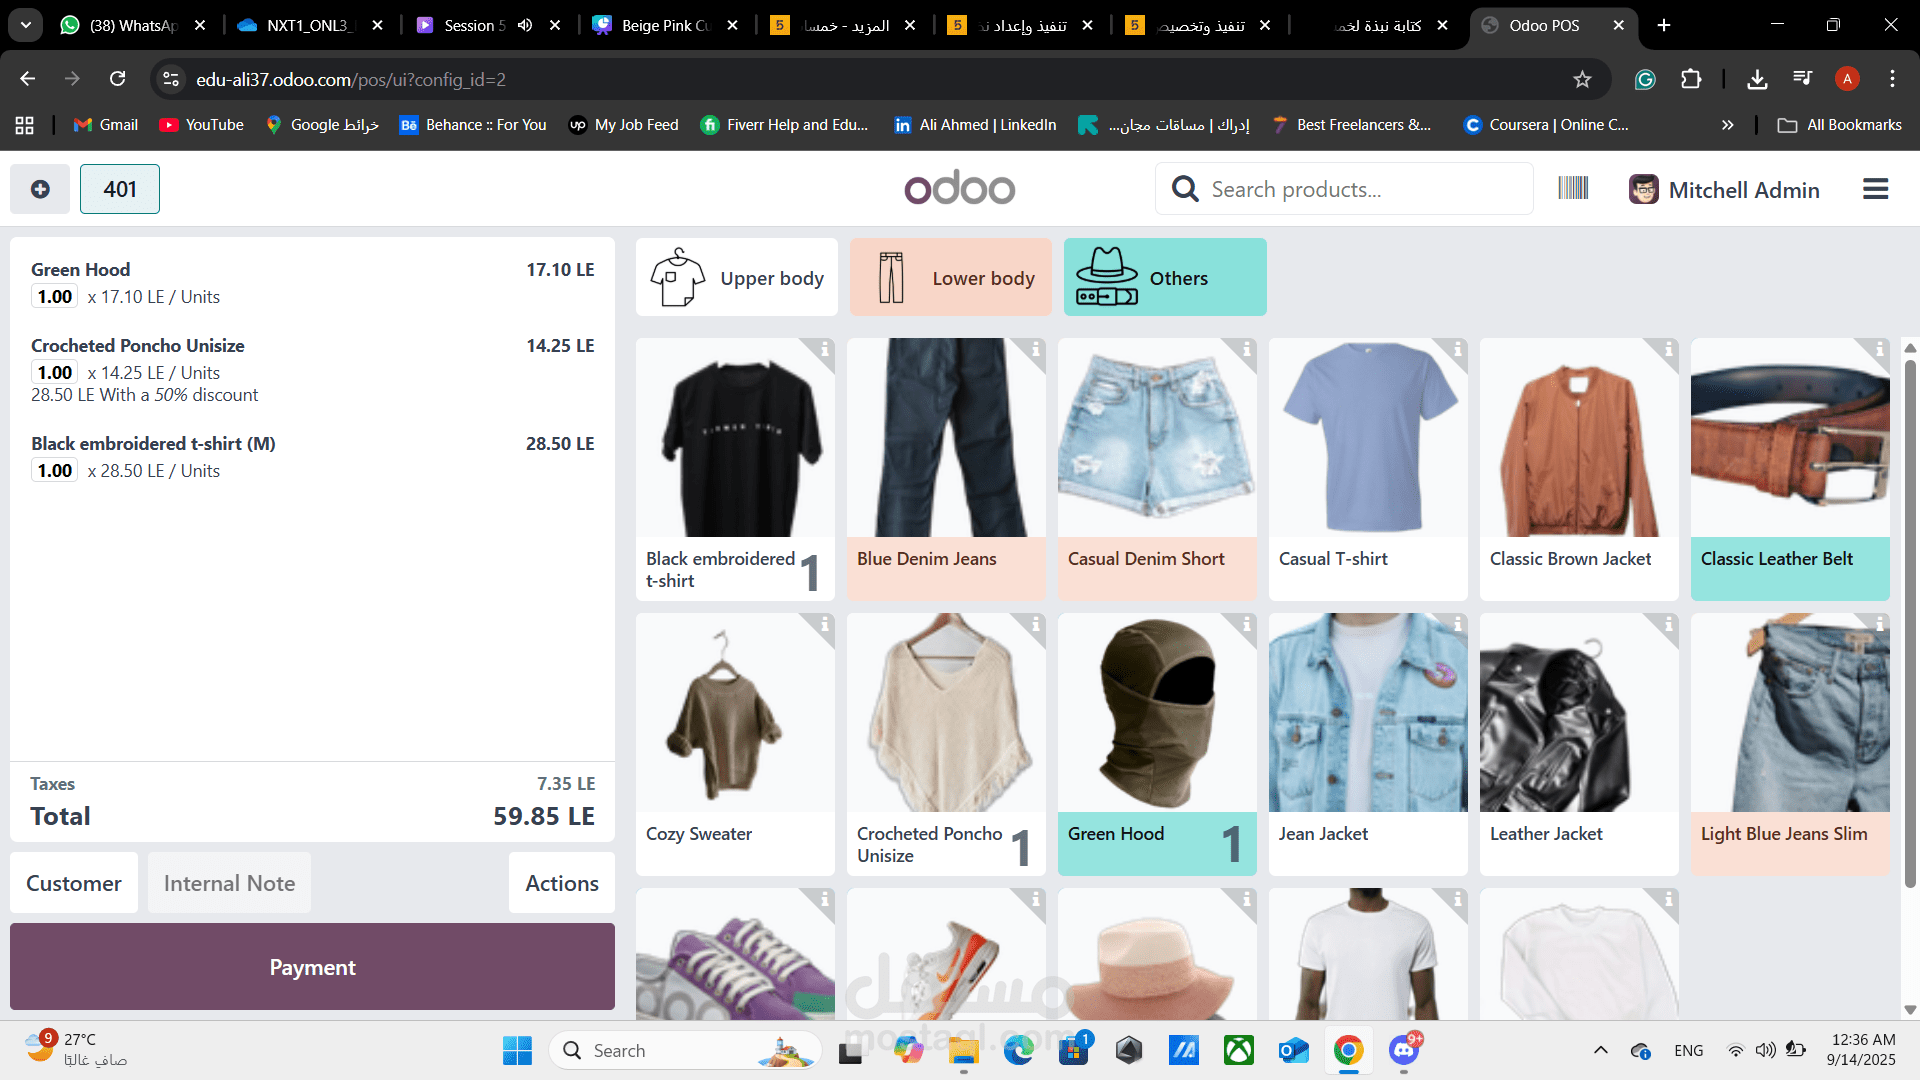
Task: Open YouTube bookmark
Action: (201, 125)
